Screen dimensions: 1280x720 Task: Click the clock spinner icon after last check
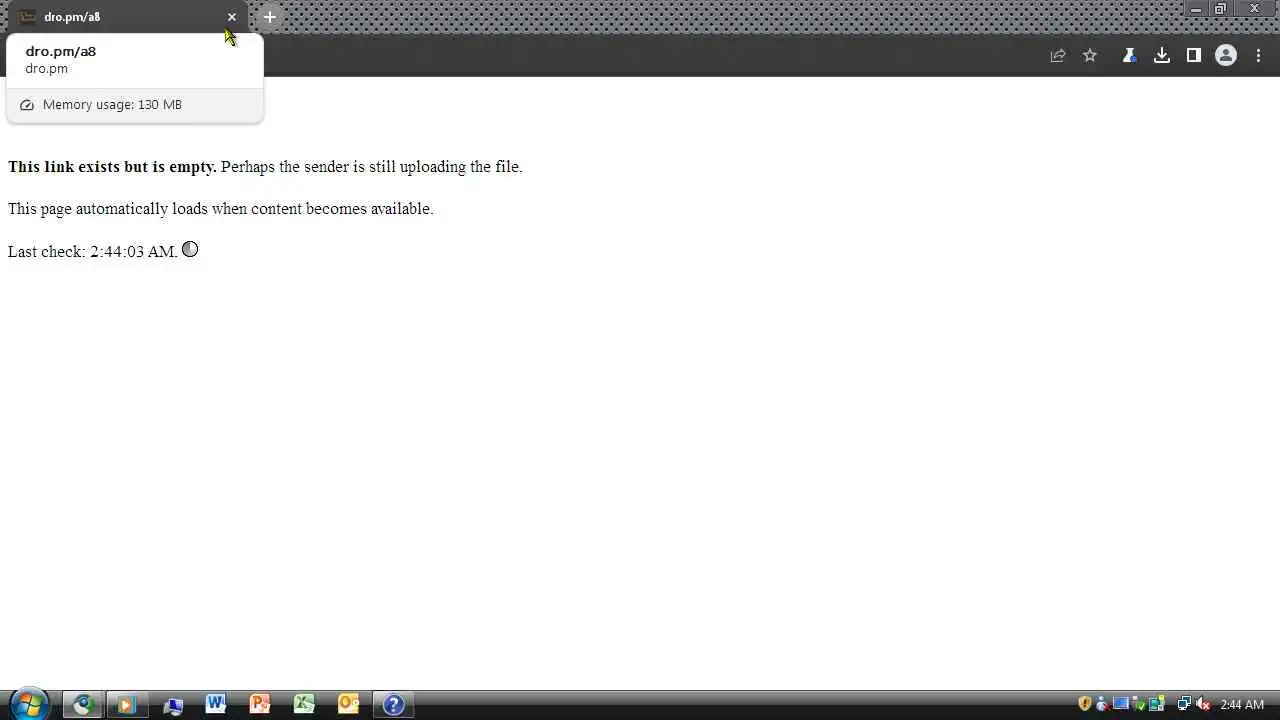point(190,249)
